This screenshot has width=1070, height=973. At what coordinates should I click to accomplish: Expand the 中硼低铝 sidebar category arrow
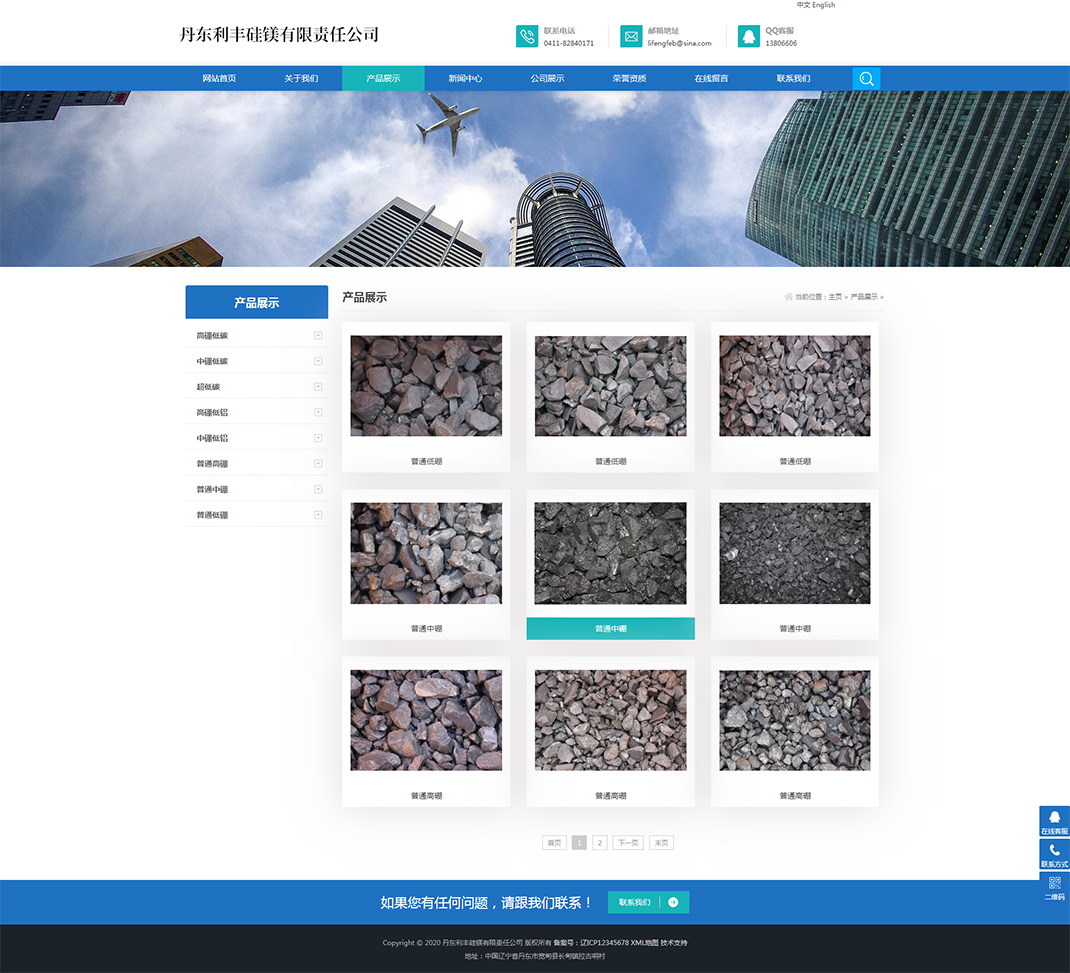(318, 438)
